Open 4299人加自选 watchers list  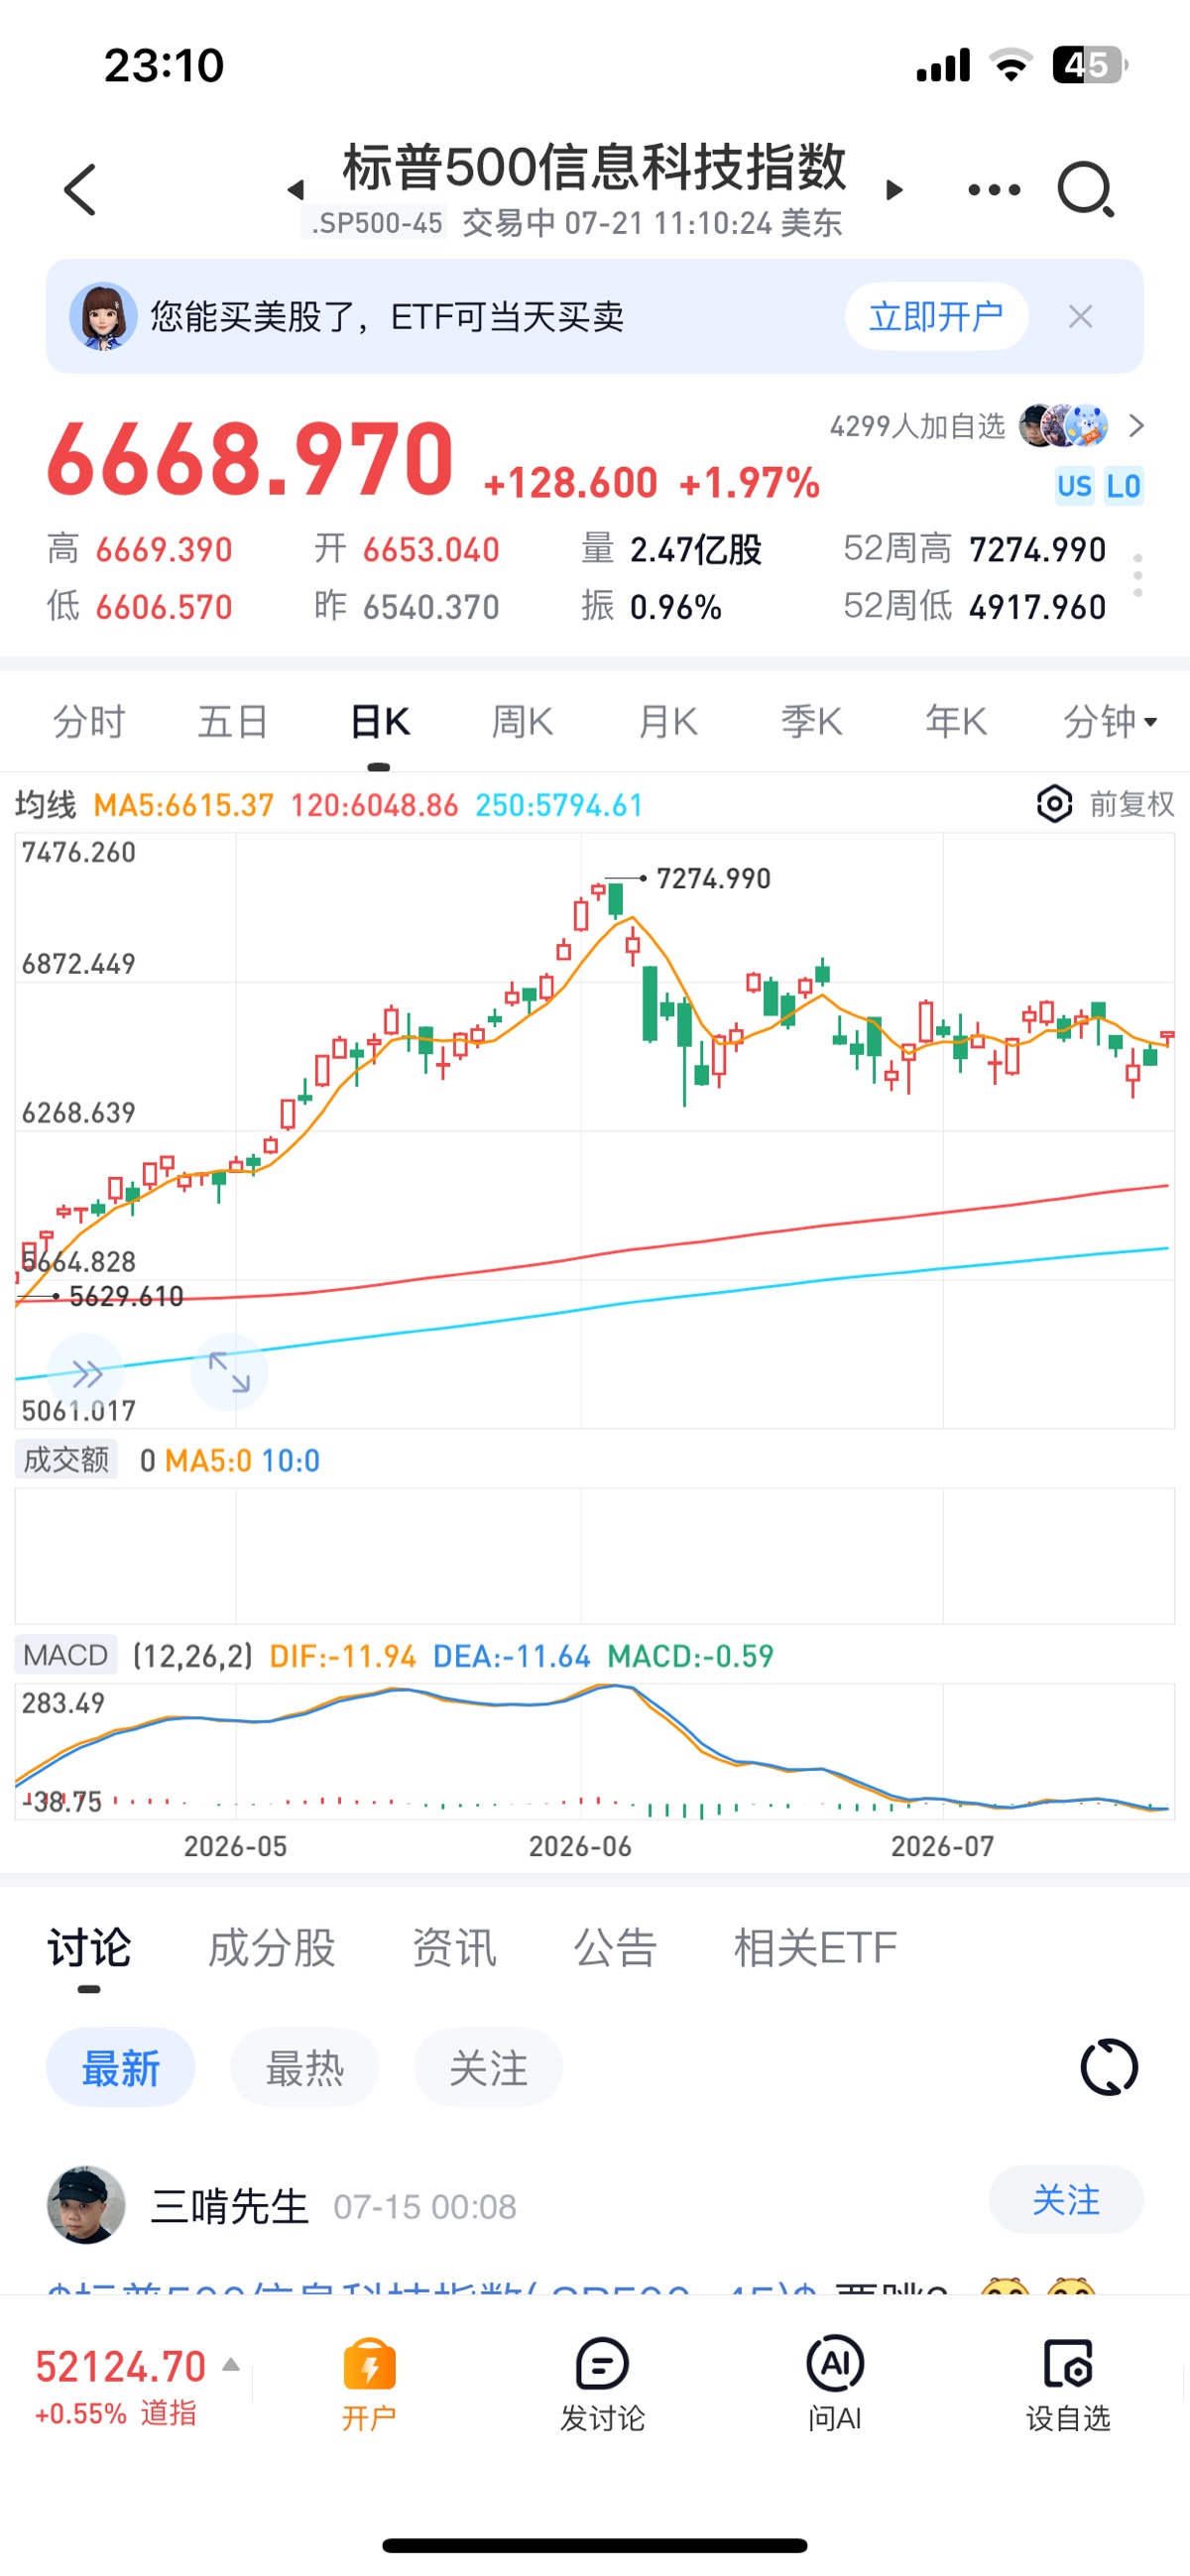point(917,426)
